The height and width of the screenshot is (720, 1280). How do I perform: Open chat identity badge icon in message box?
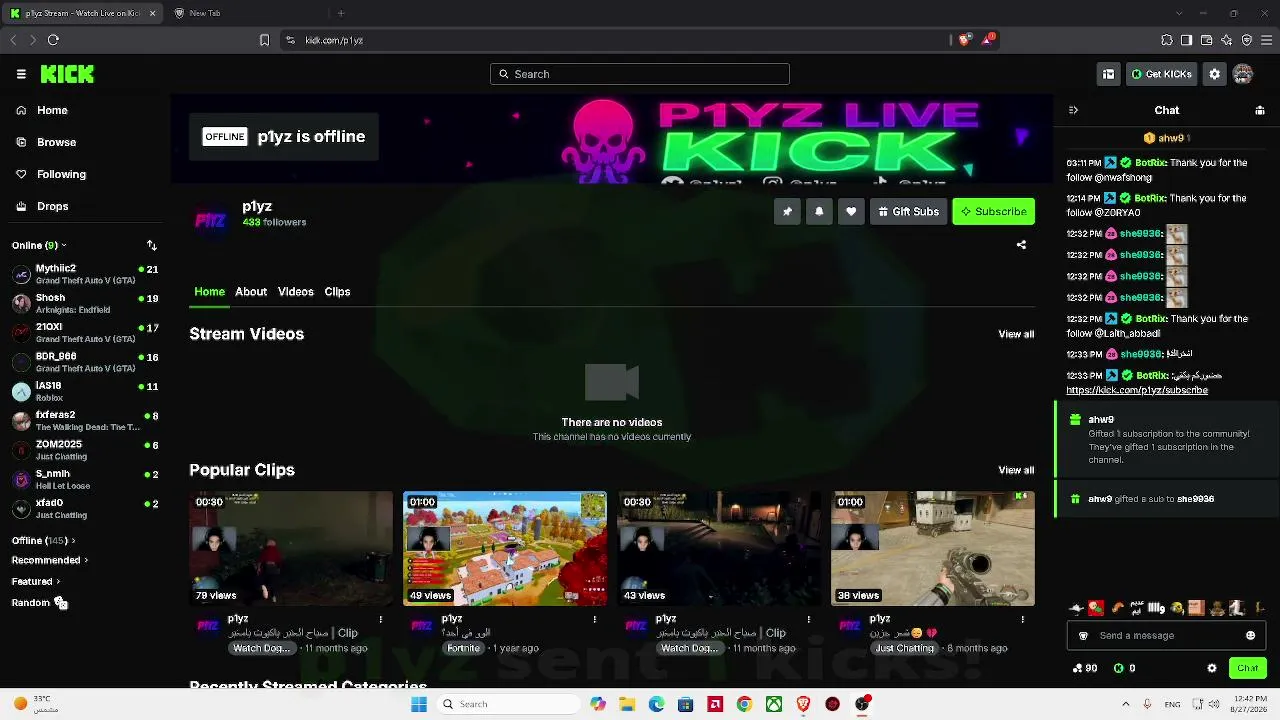[x=1083, y=635]
